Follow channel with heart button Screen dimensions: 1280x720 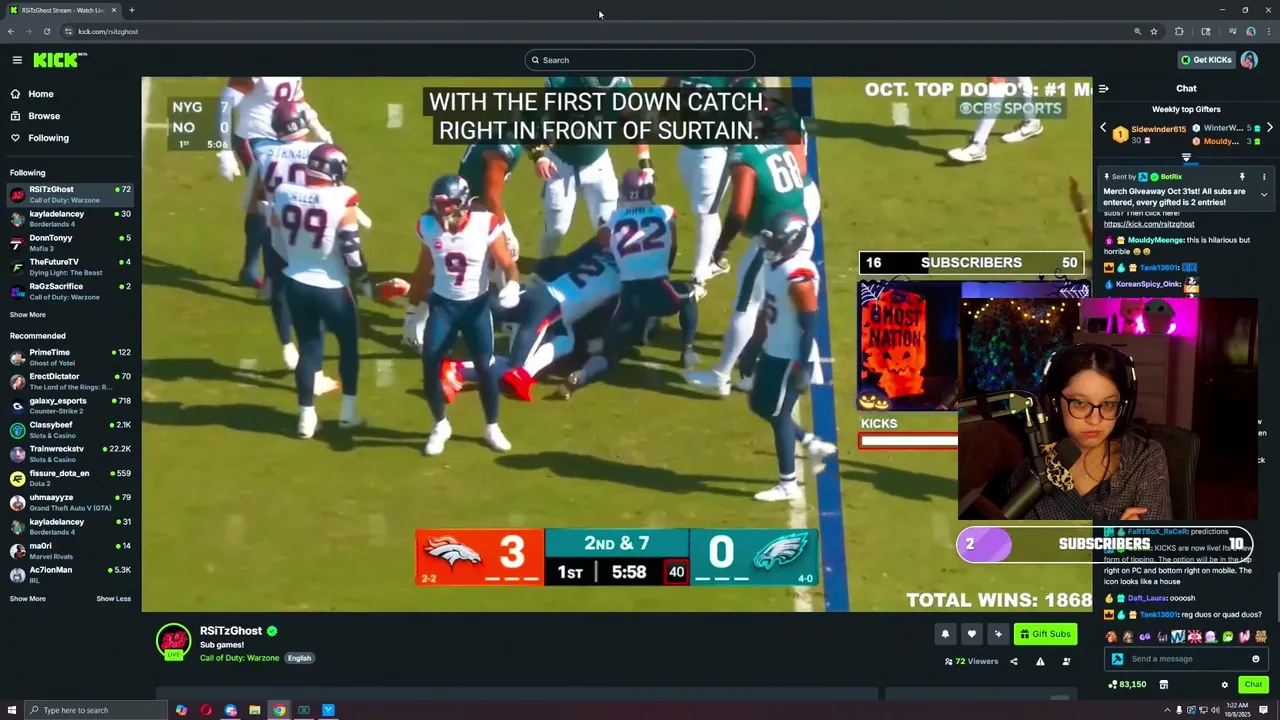pos(971,634)
